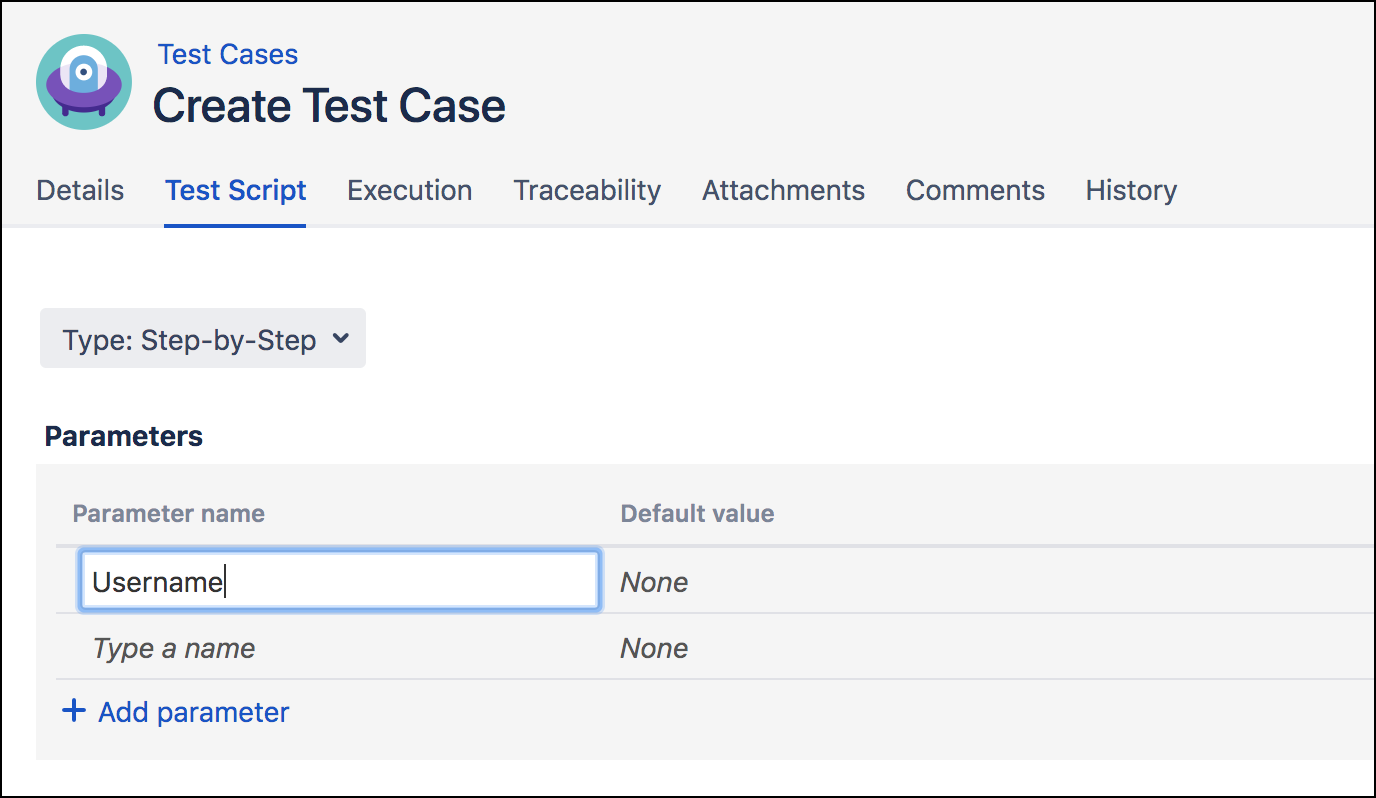Click the Type a name parameter row
The width and height of the screenshot is (1376, 798).
click(172, 648)
